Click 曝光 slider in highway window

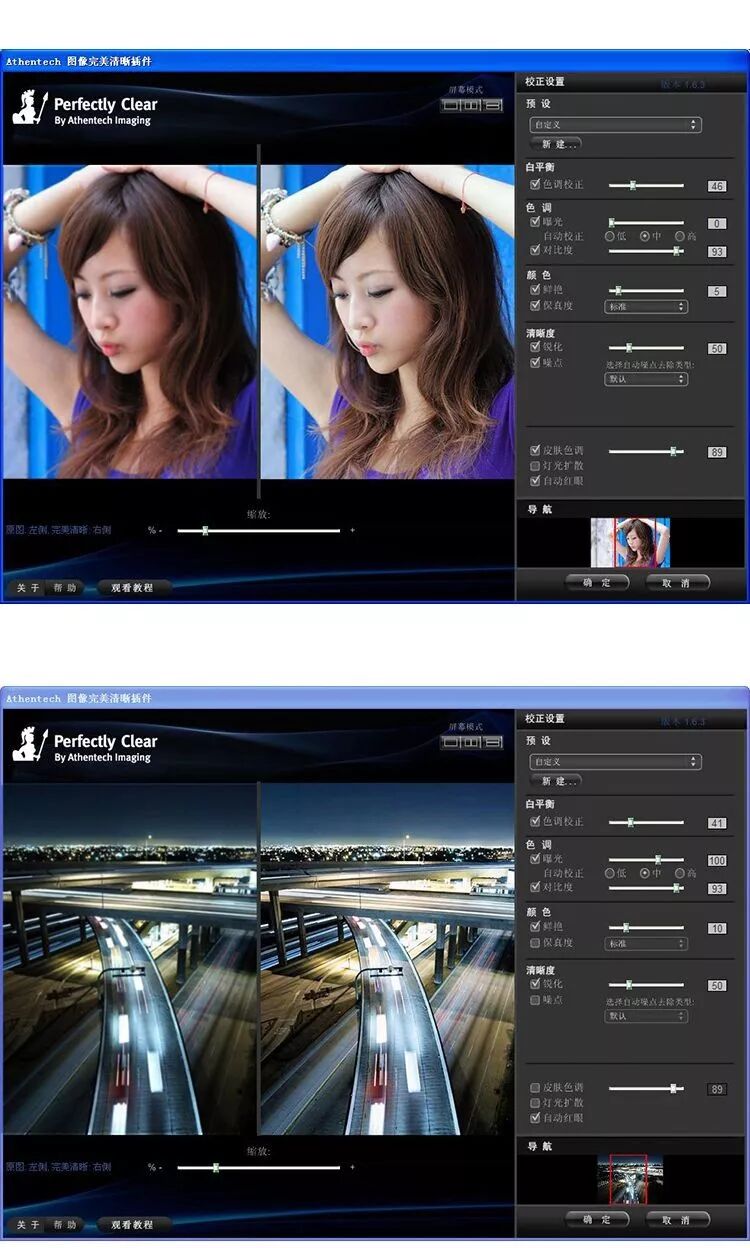tap(646, 859)
